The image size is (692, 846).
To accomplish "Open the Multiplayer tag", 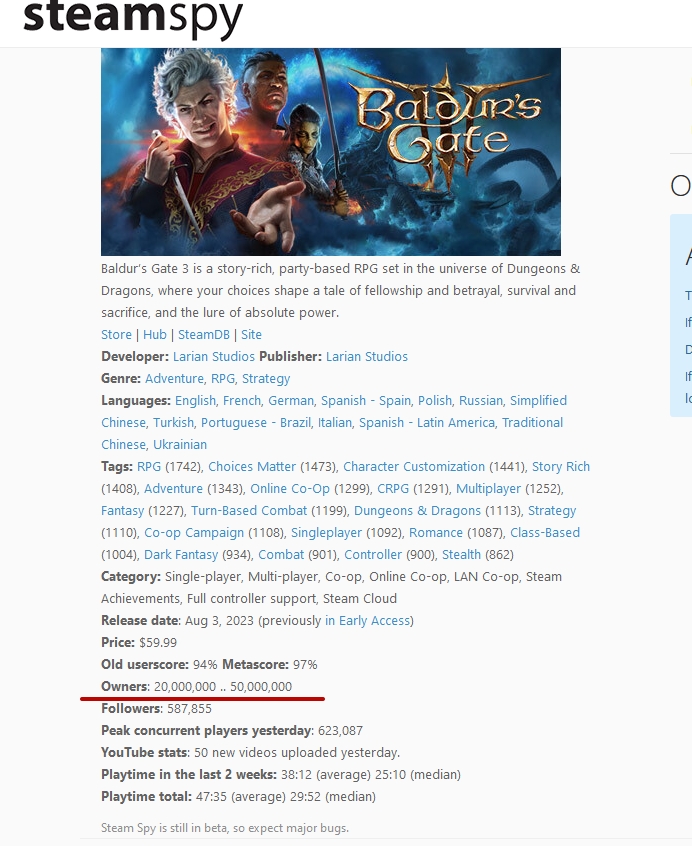I will point(488,489).
